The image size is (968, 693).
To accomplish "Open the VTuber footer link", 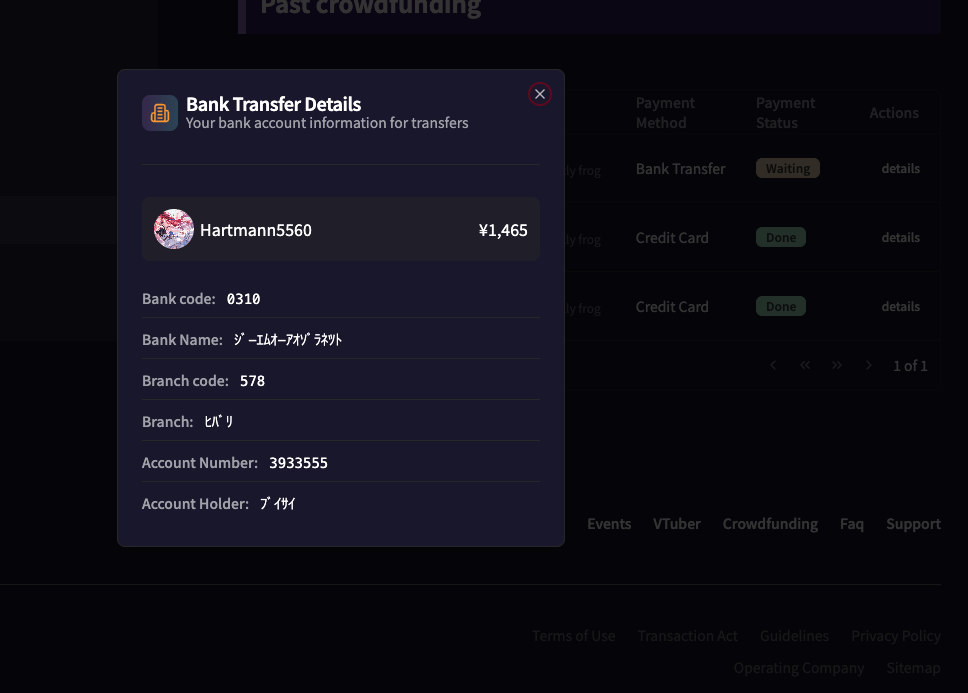I will tap(676, 524).
